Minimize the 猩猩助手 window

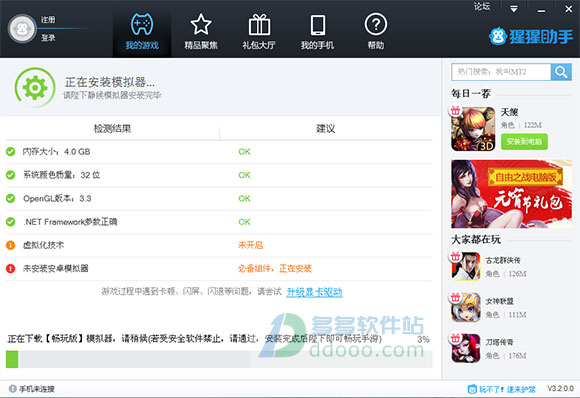[541, 10]
